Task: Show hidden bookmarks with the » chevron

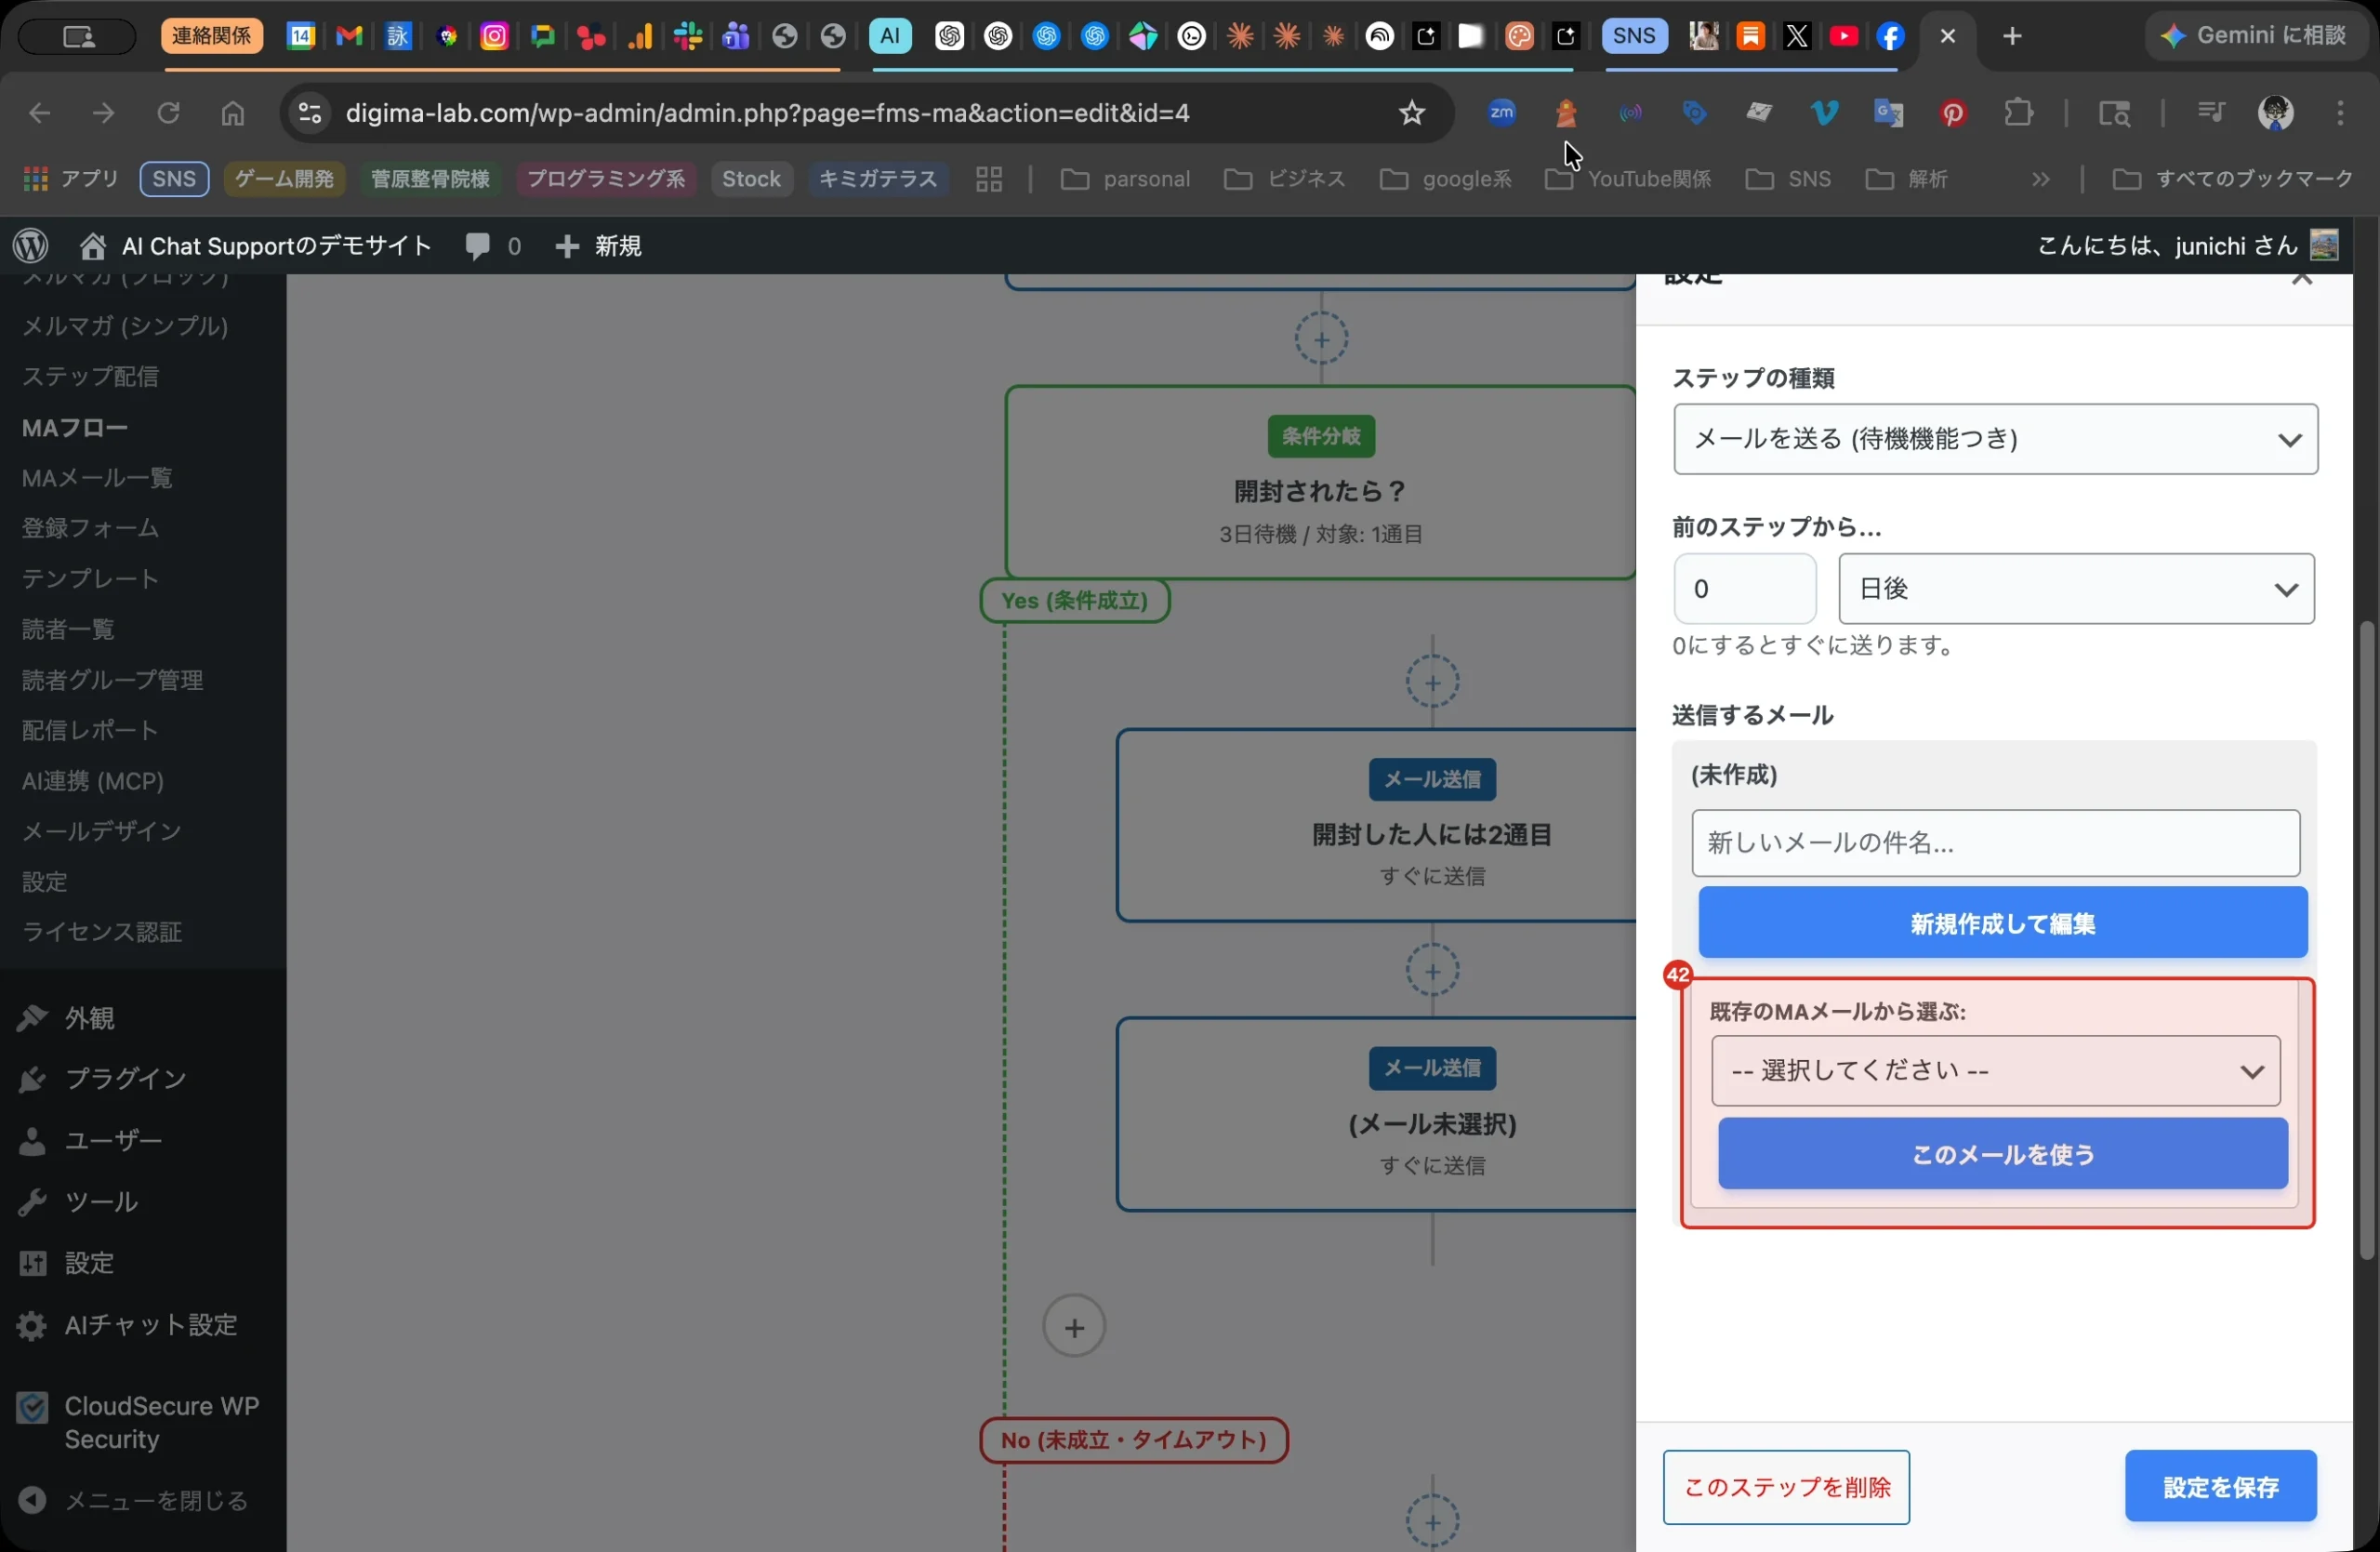Action: 2040,180
